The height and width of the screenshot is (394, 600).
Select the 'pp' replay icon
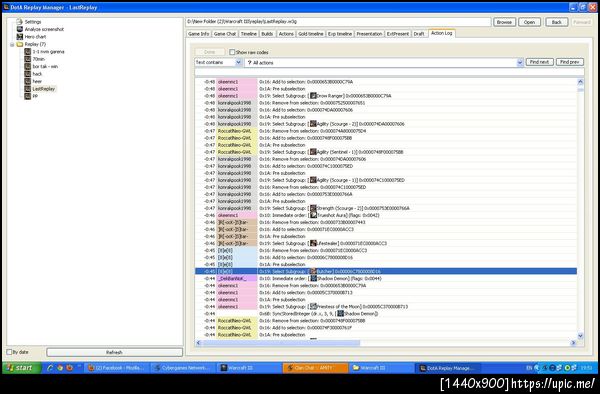click(27, 96)
